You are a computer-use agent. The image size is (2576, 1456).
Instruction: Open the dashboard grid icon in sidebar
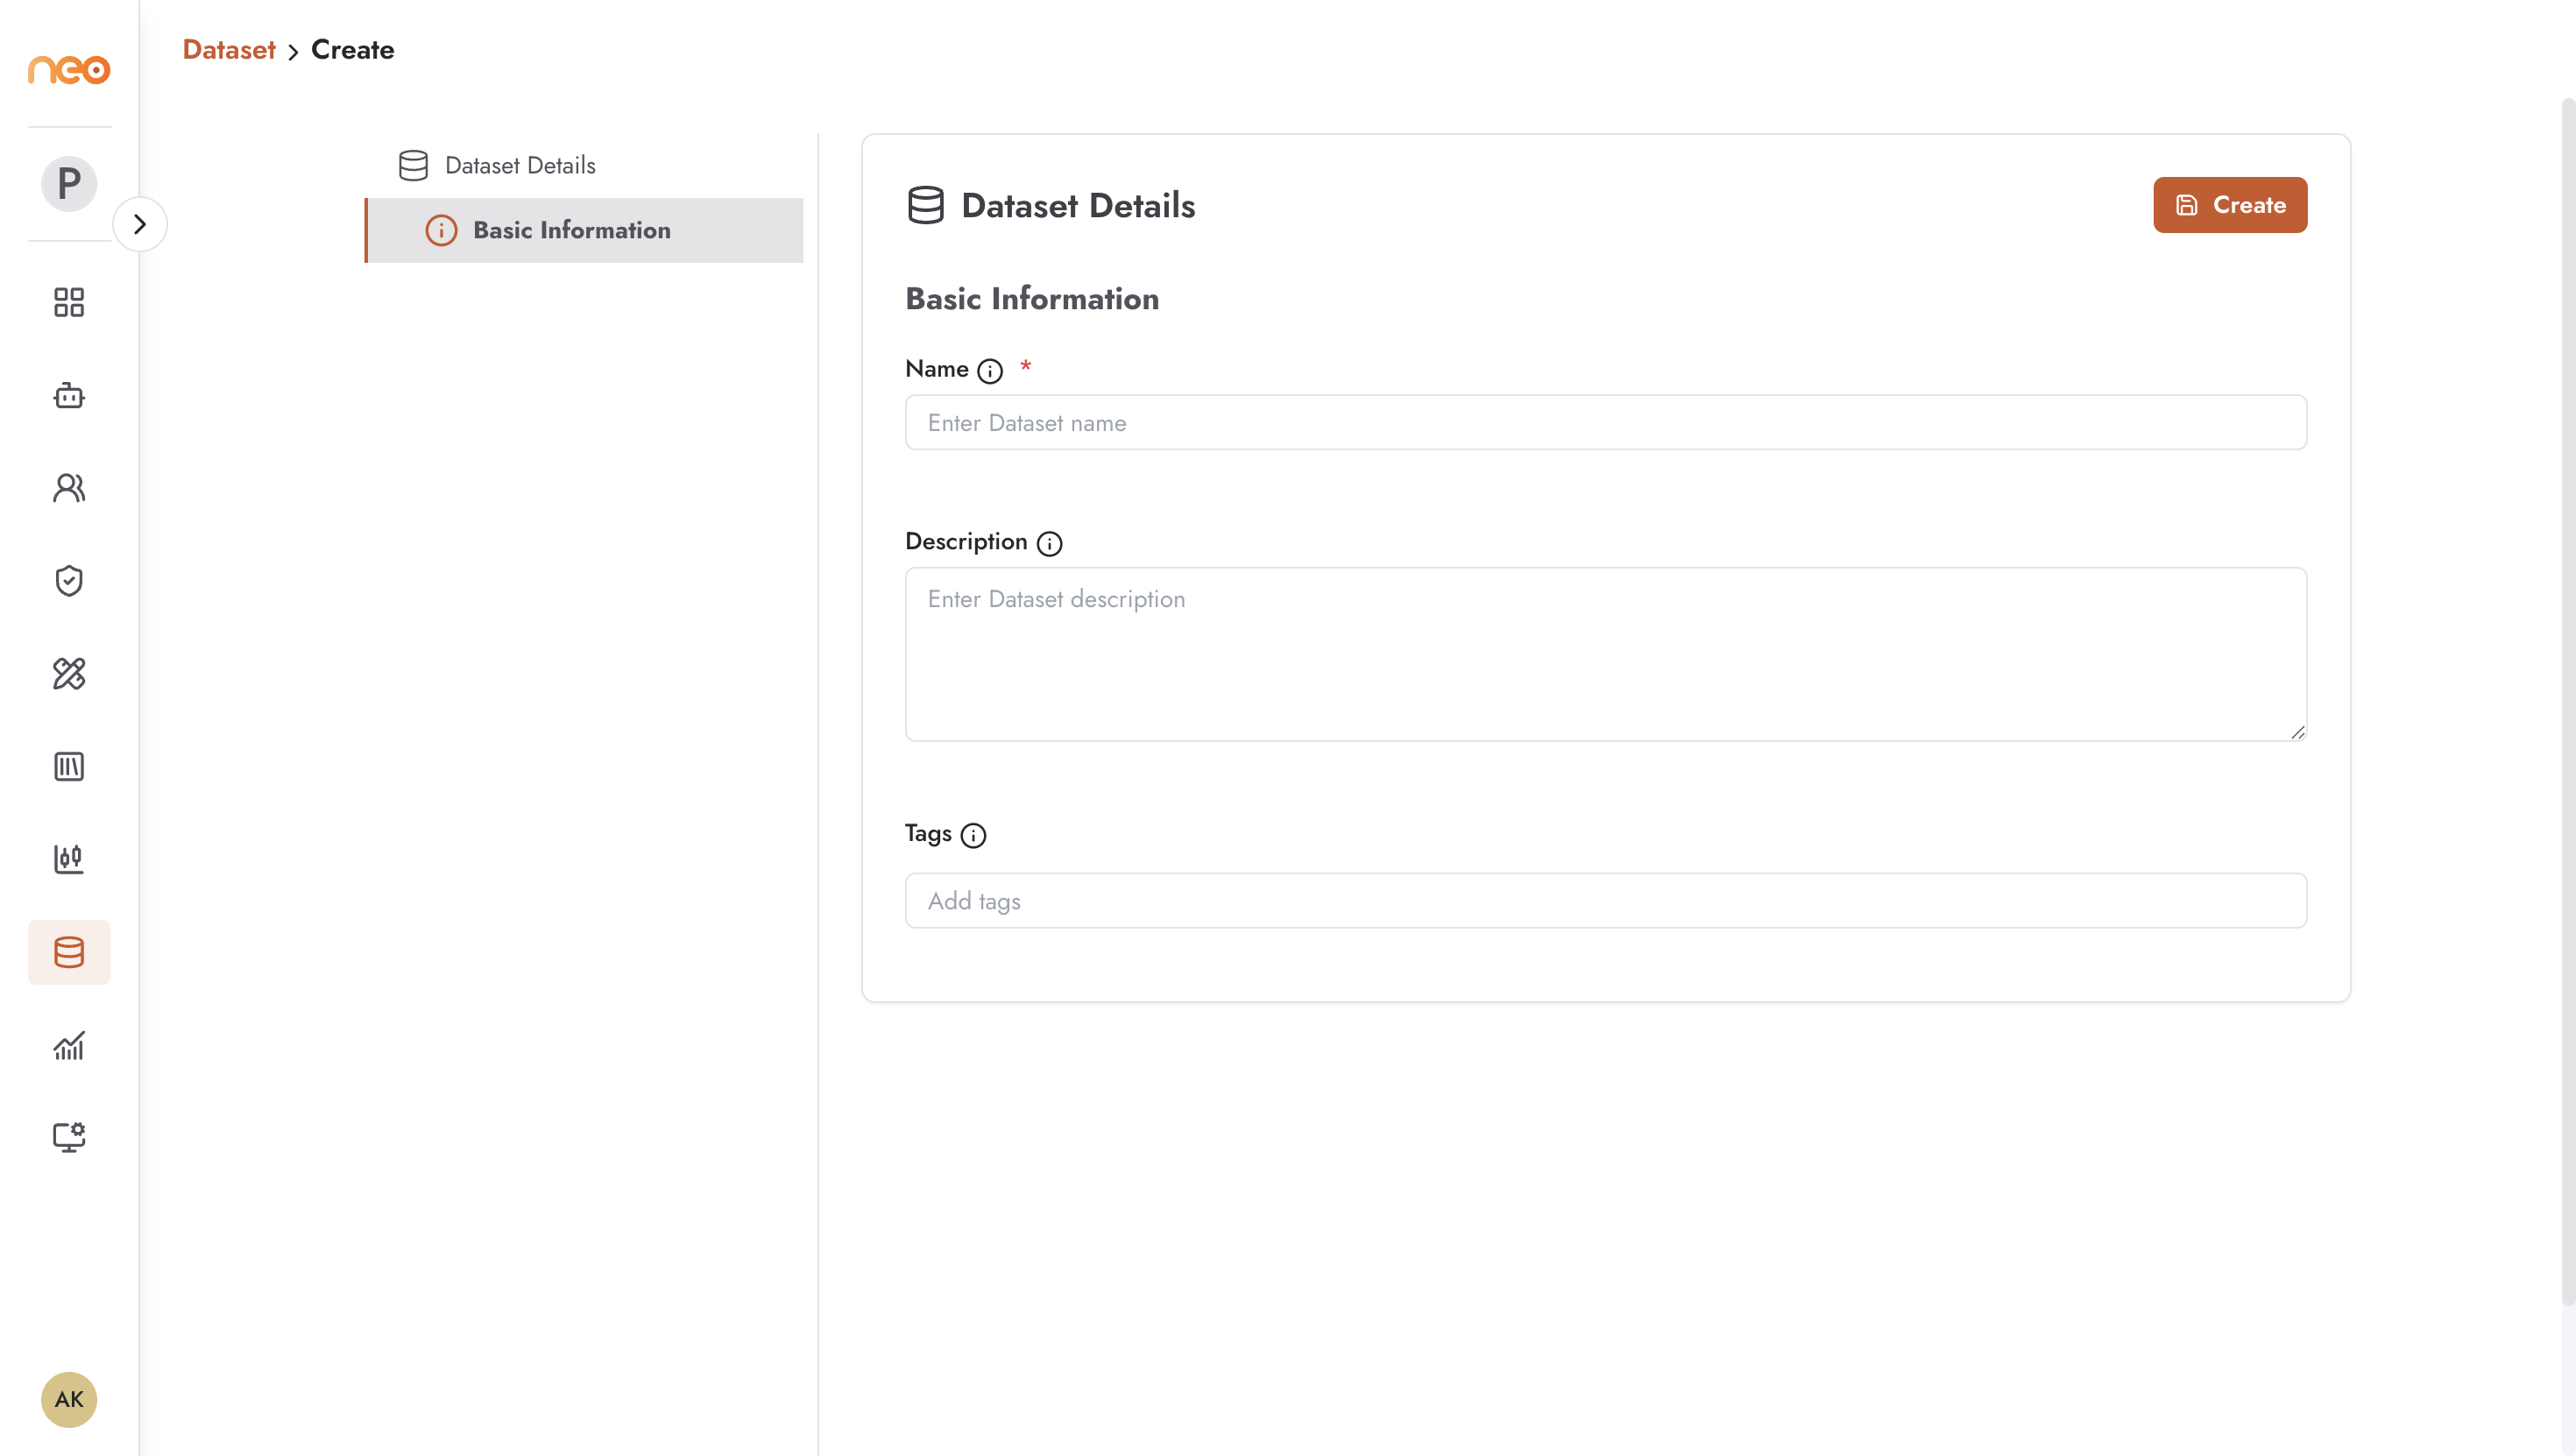click(x=69, y=302)
